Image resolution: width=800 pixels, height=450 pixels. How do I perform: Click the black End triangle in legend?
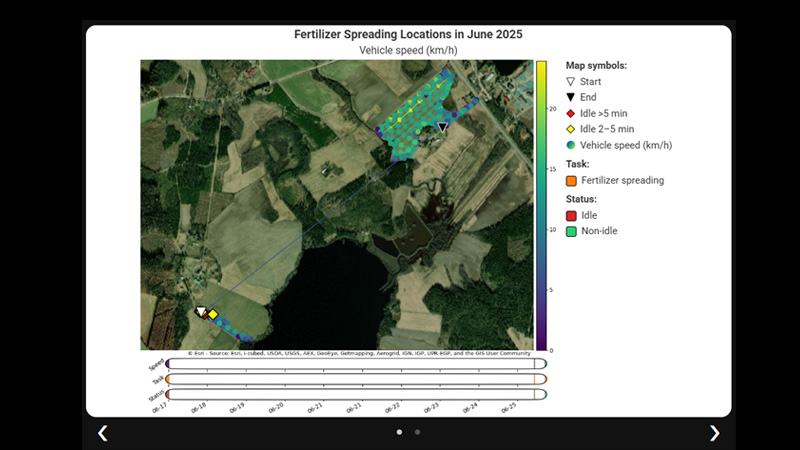pos(571,97)
